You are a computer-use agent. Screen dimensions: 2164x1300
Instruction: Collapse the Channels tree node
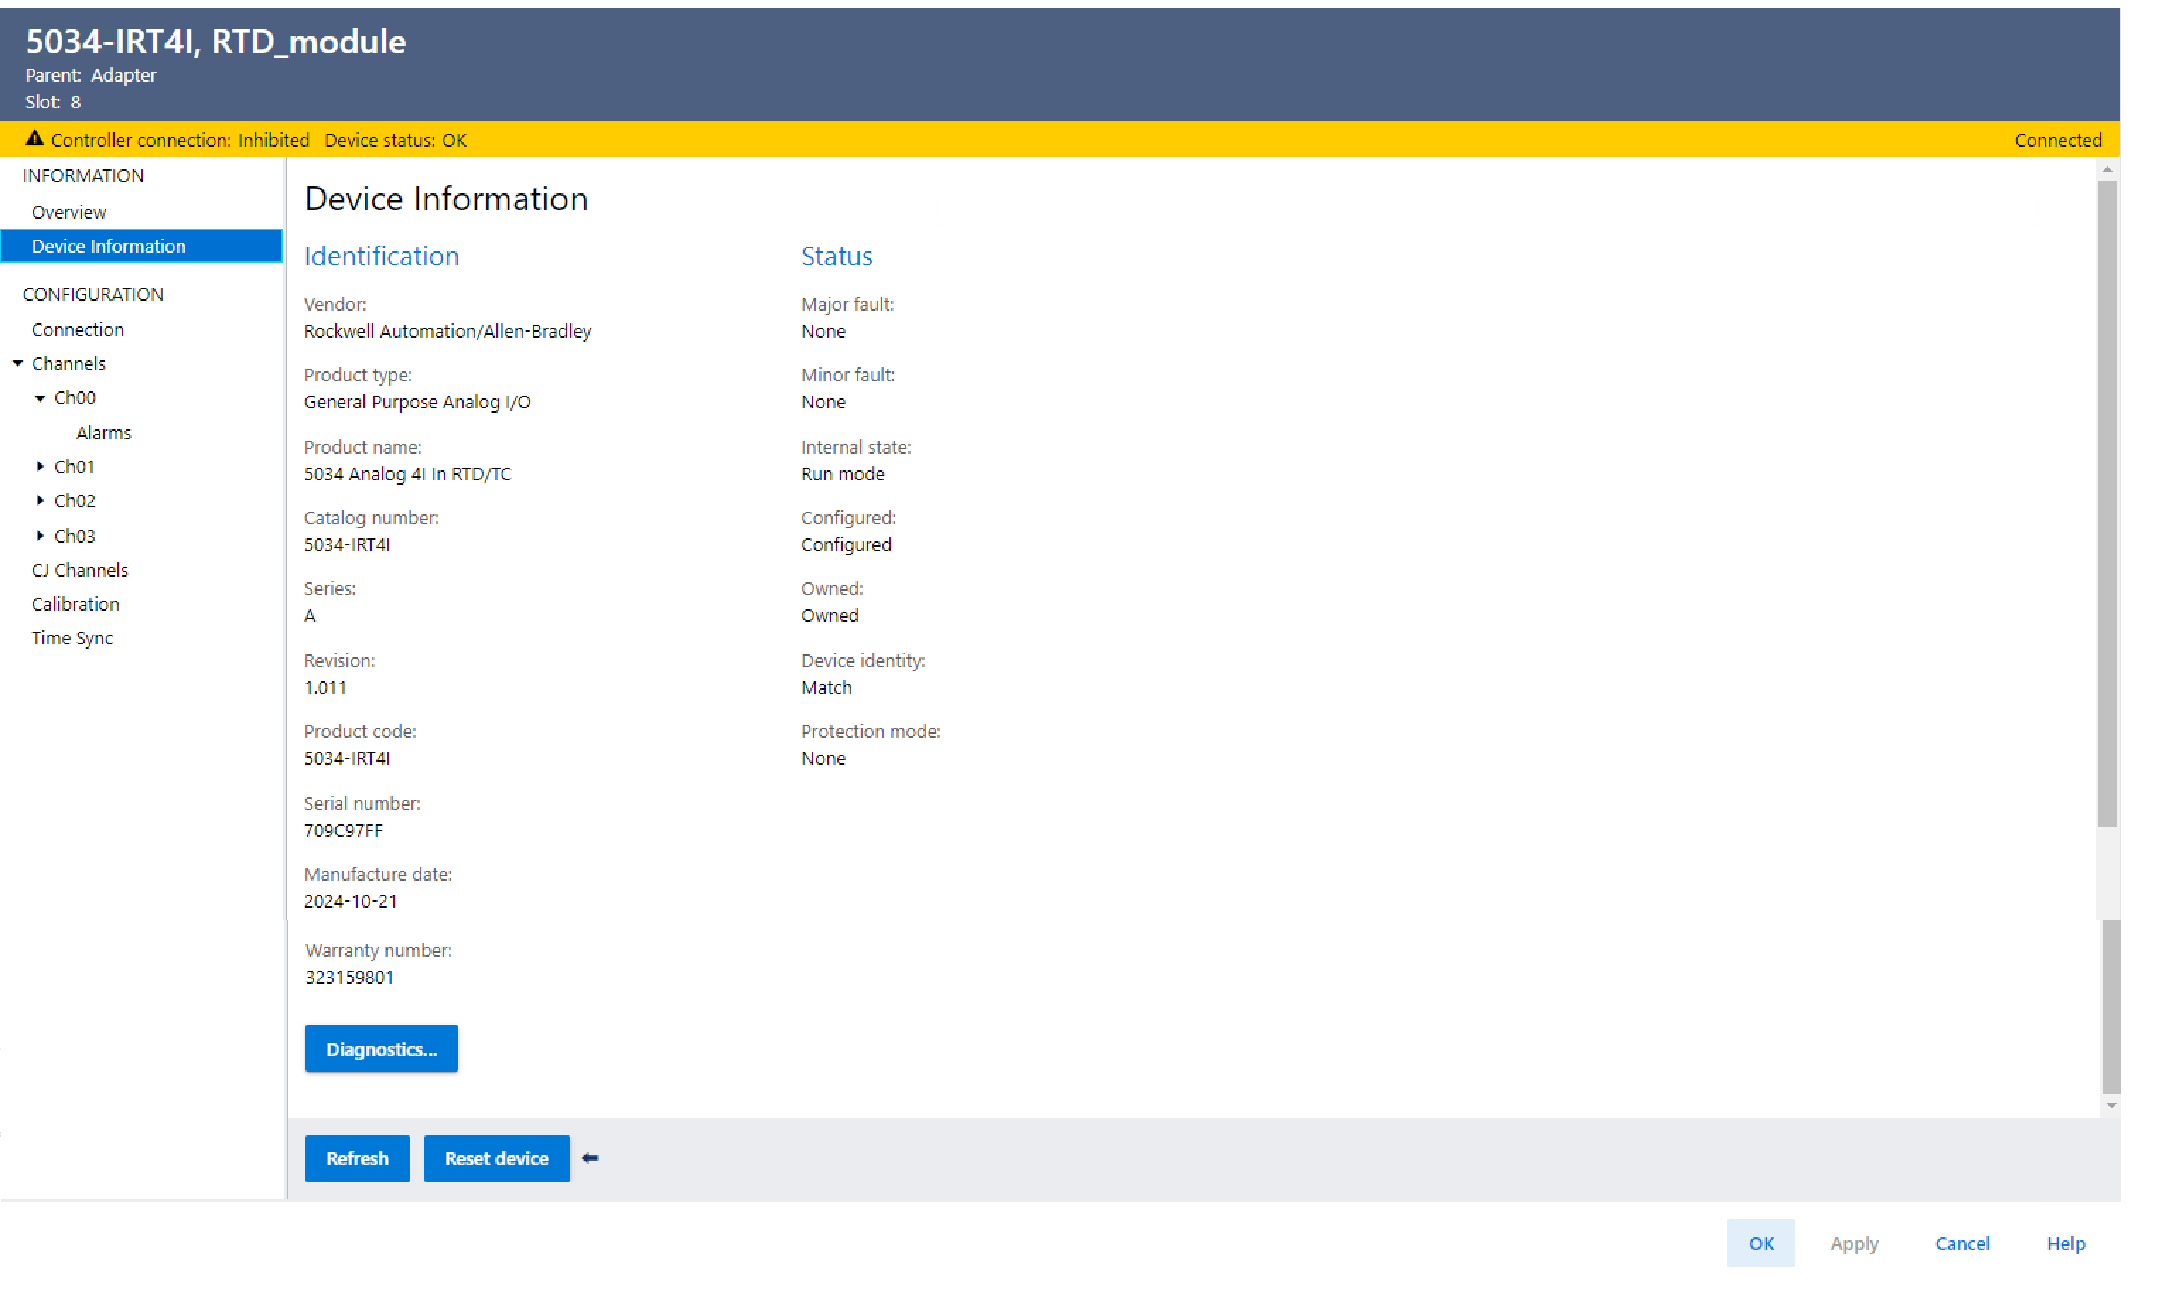point(18,363)
